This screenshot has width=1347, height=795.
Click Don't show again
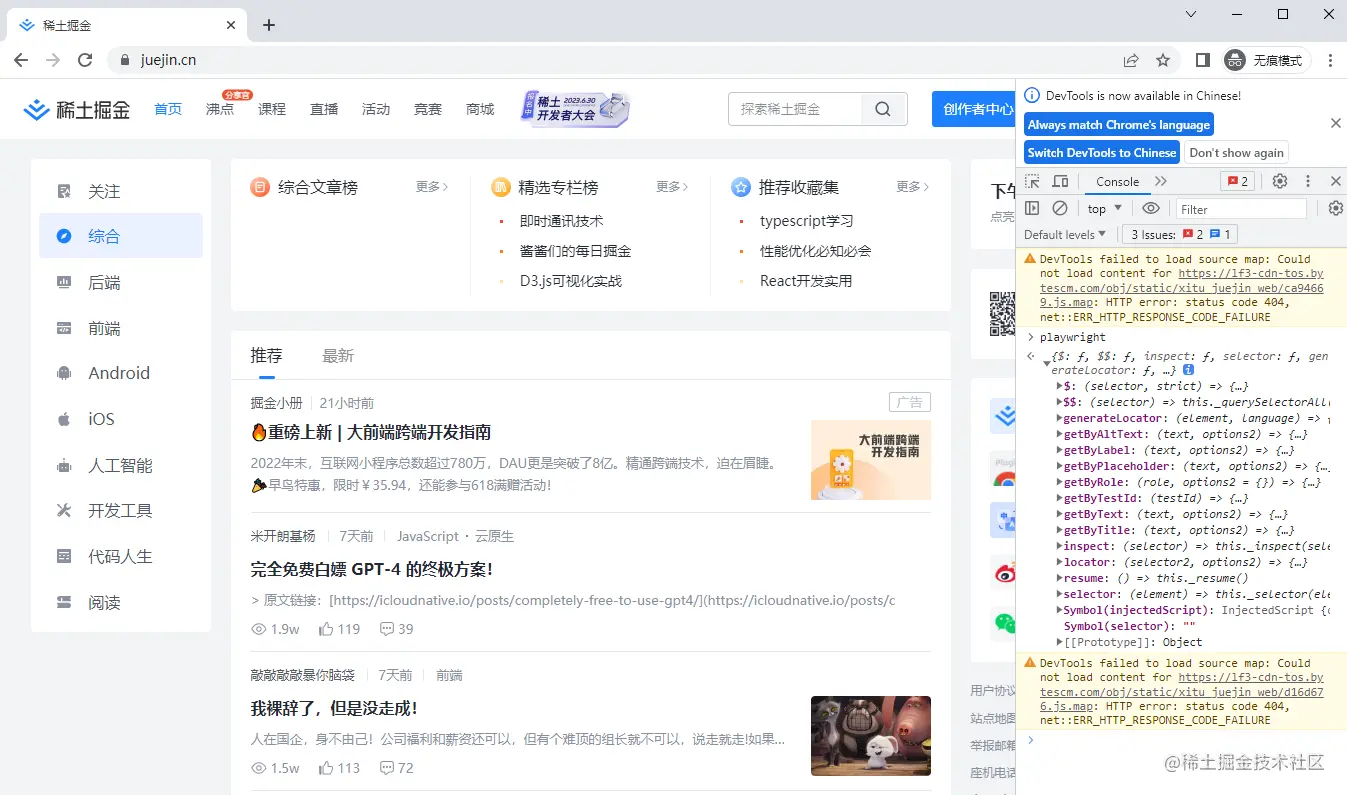[x=1237, y=152]
